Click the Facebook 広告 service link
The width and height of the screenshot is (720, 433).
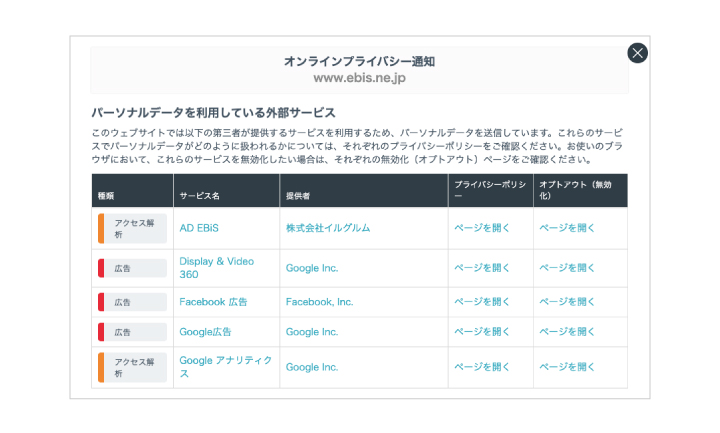[x=213, y=302]
